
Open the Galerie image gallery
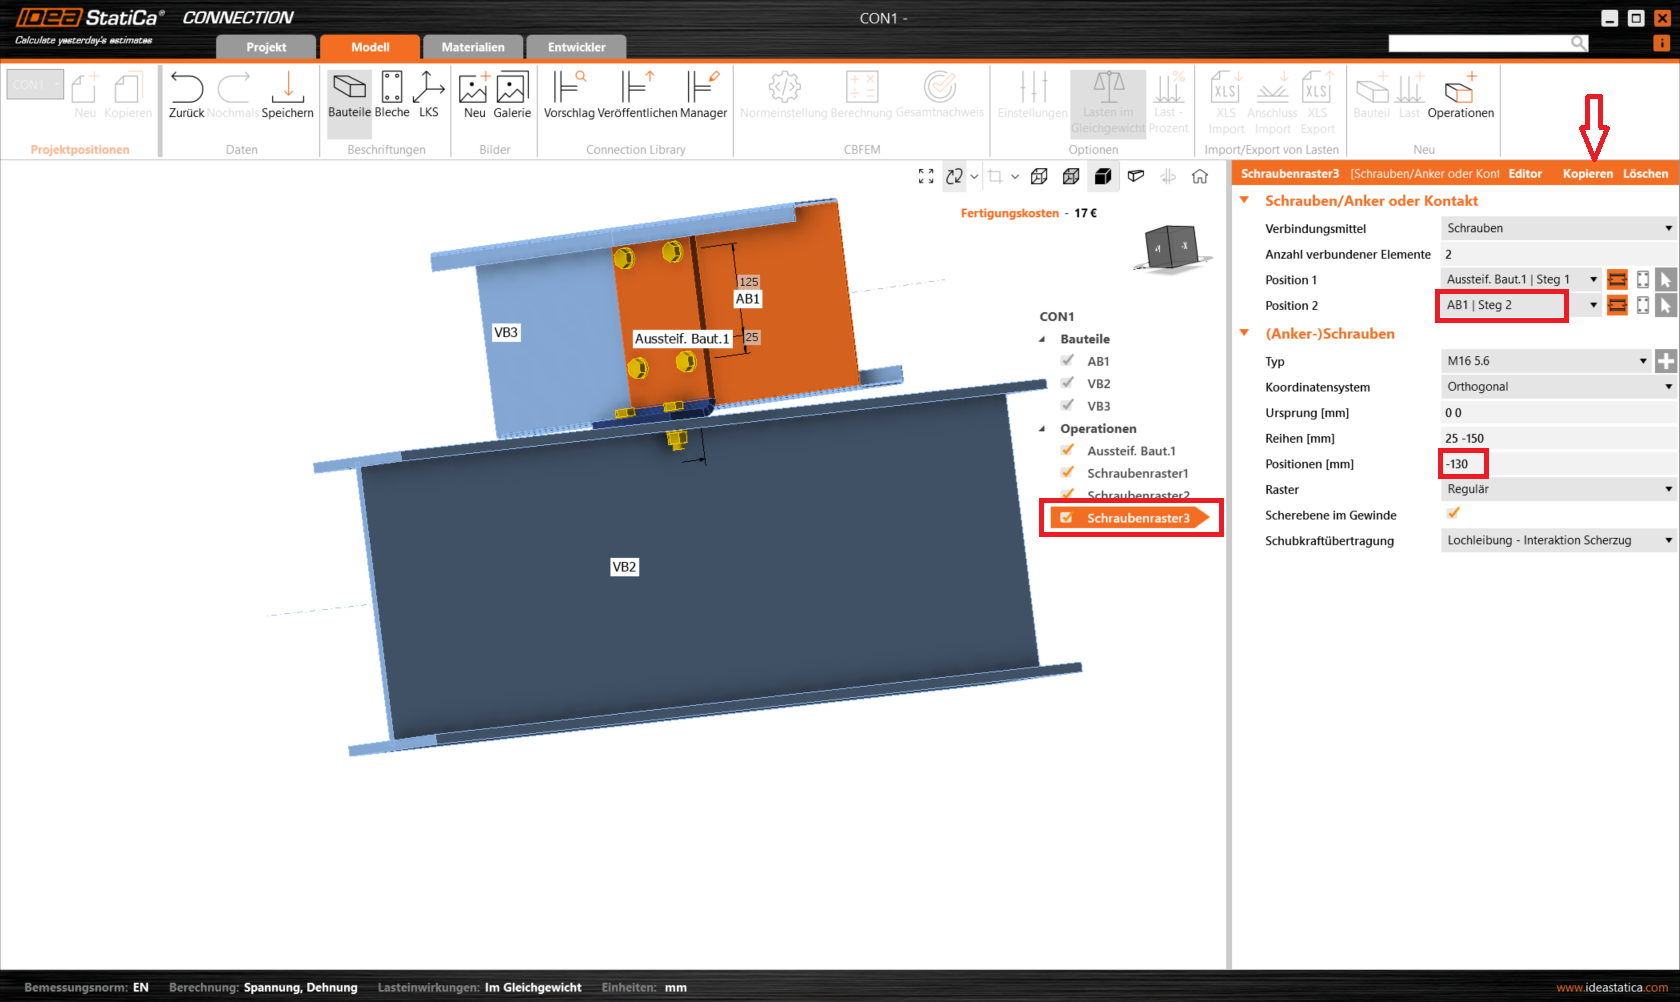(511, 90)
